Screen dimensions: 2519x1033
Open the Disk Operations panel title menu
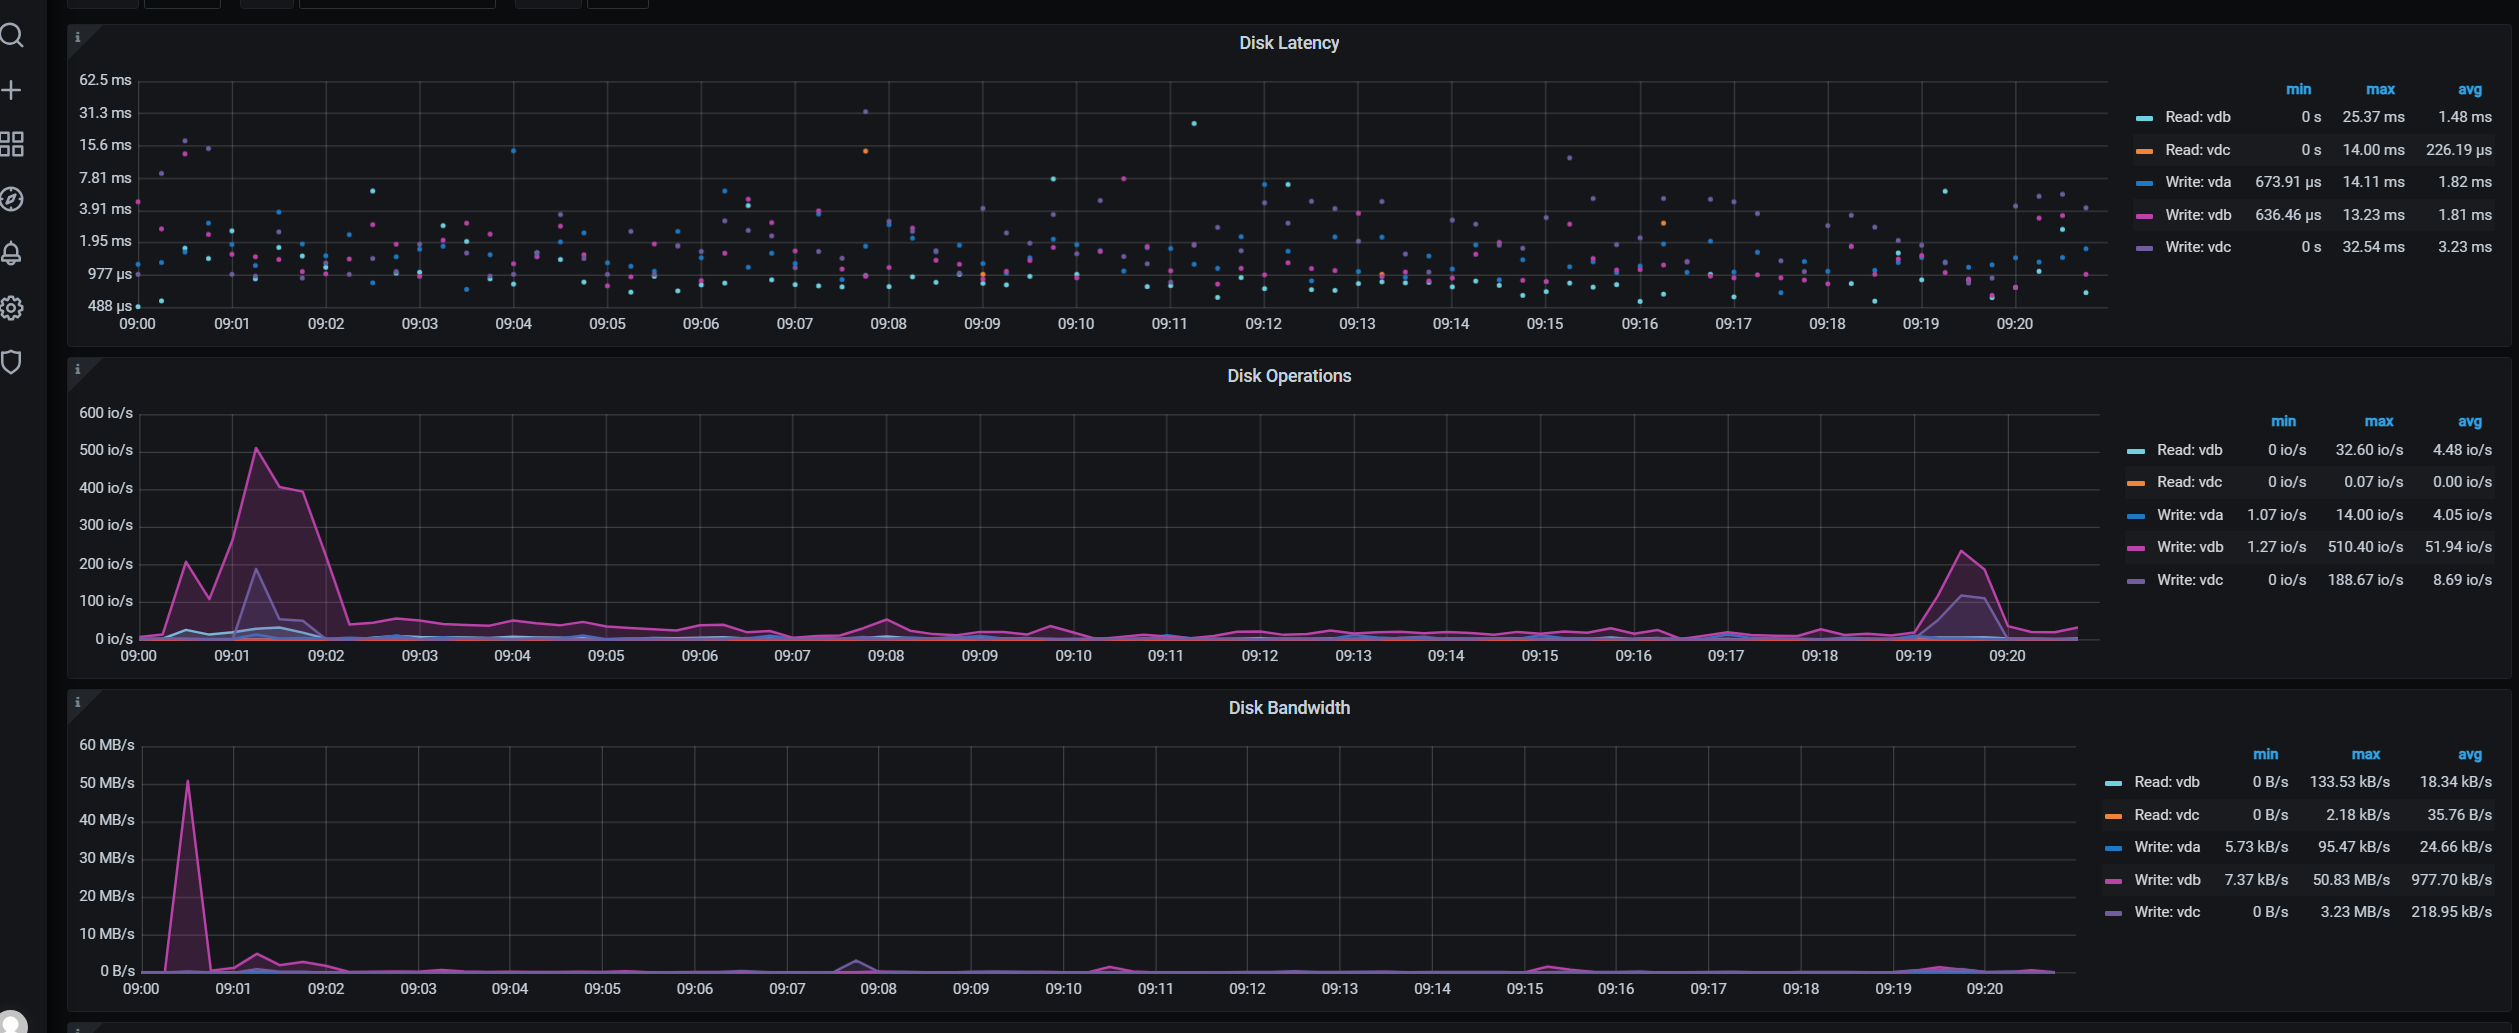1288,376
